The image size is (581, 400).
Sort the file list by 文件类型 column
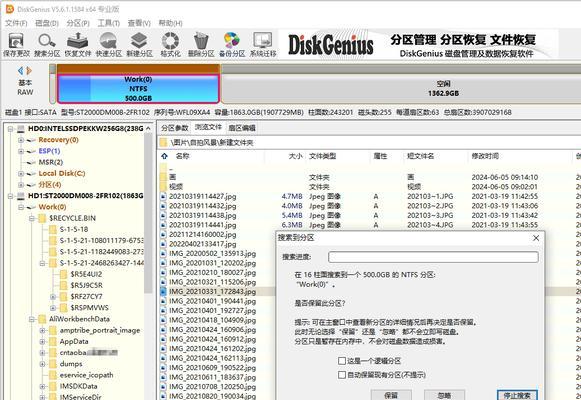pyautogui.click(x=322, y=156)
